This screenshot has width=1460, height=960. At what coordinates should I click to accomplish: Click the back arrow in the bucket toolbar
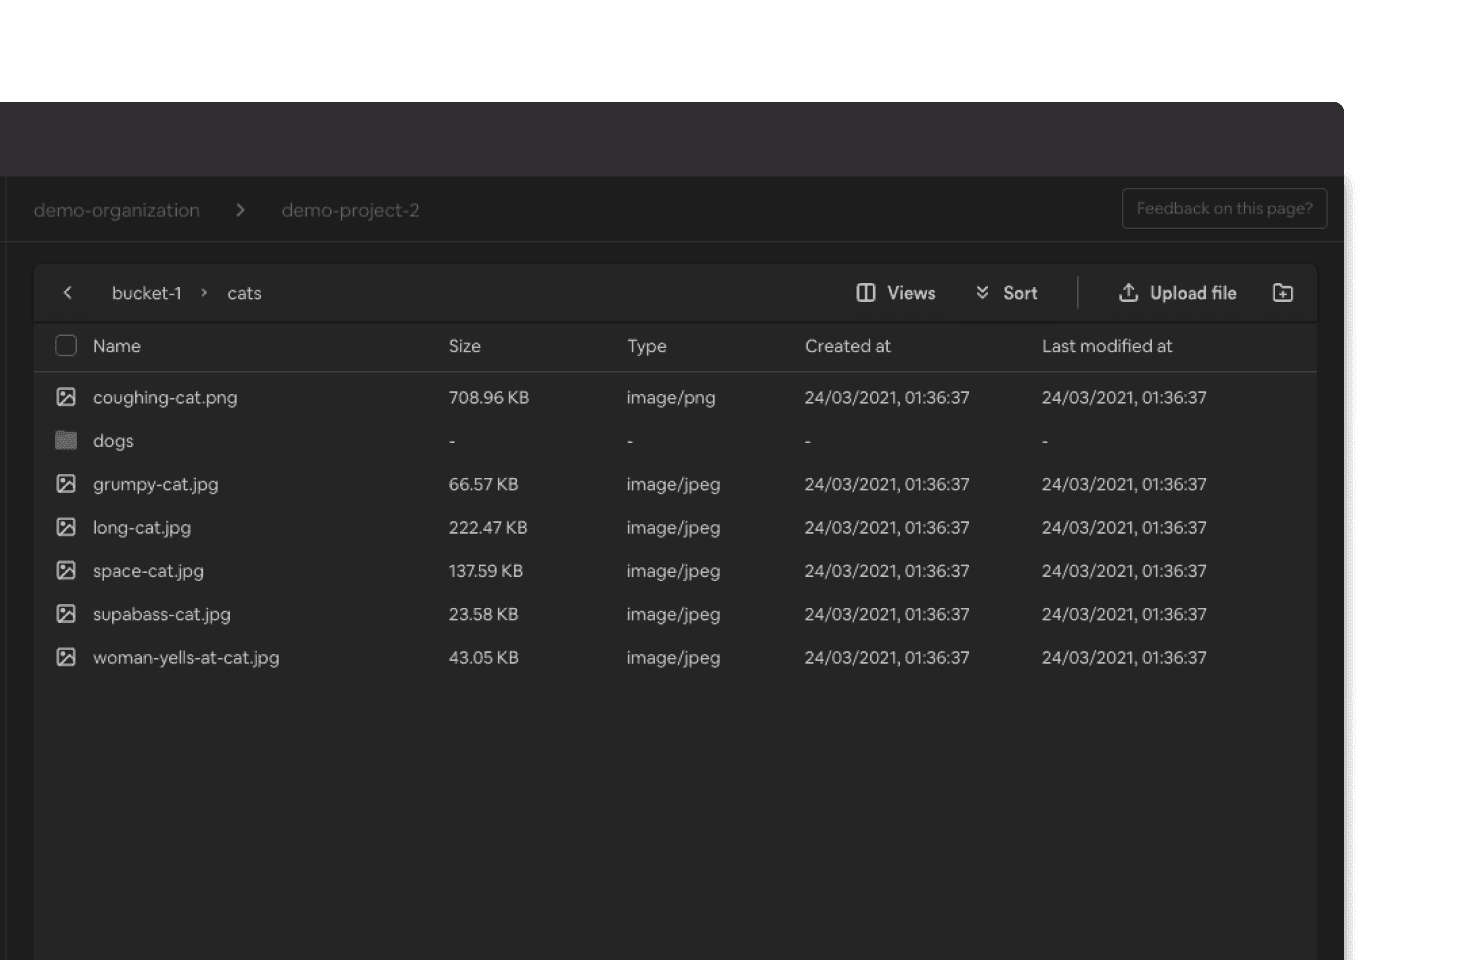[x=67, y=292]
